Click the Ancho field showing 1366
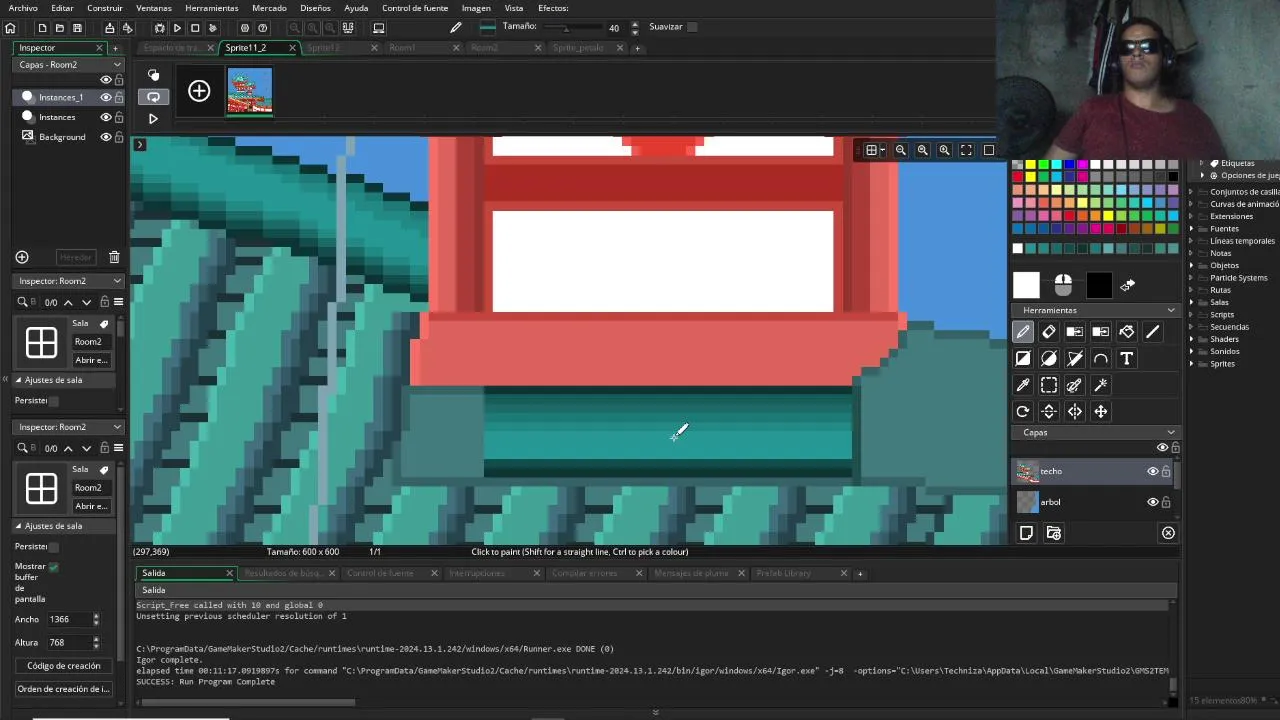Image resolution: width=1280 pixels, height=720 pixels. [x=69, y=620]
